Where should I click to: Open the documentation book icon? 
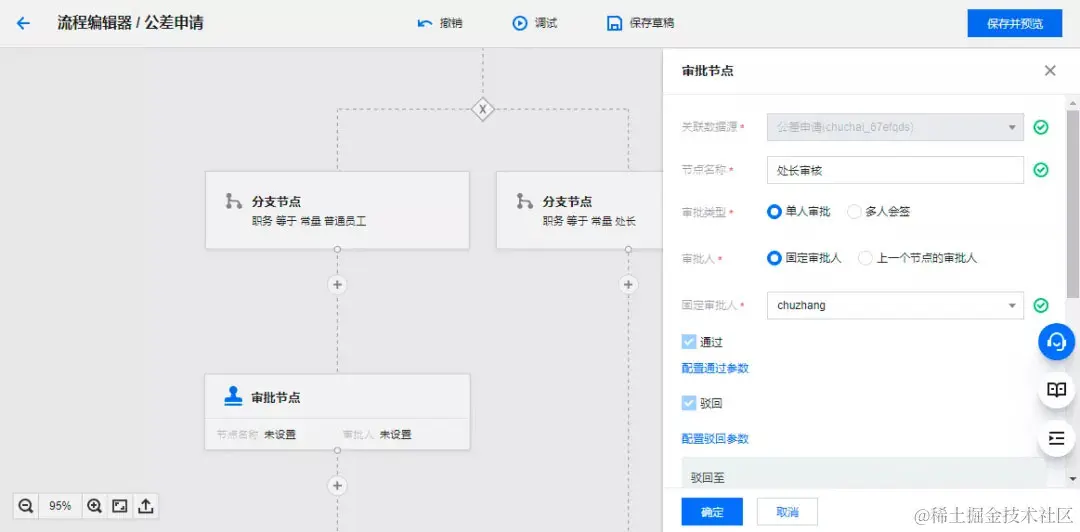pos(1057,389)
